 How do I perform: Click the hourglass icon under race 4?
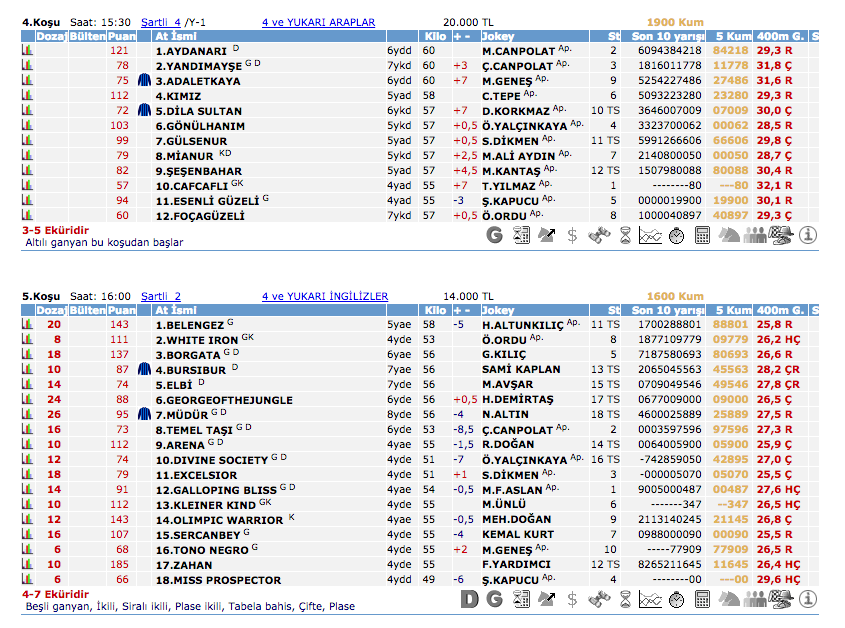click(624, 235)
